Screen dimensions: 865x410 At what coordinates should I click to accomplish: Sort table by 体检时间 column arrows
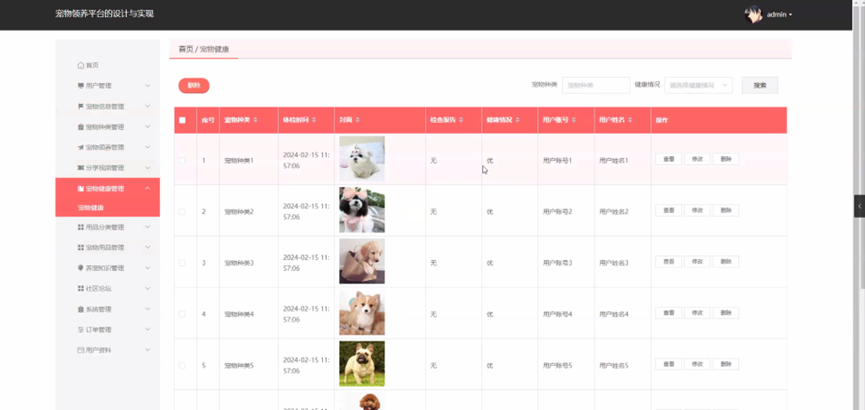coord(314,120)
